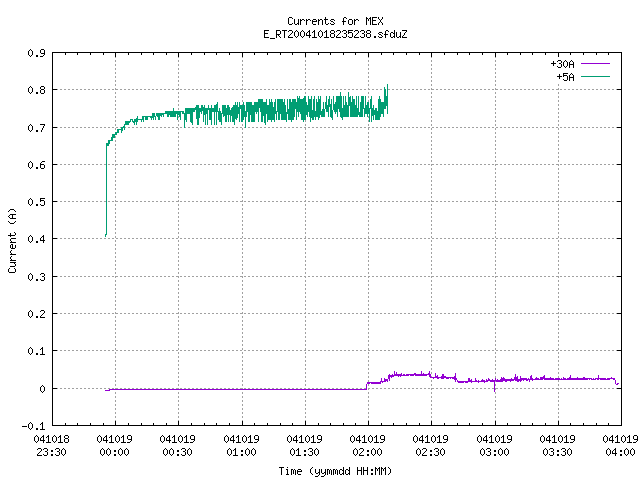Image resolution: width=640 pixels, height=480 pixels.
Task: Click the 0.2 y-axis tick label
Action: click(x=36, y=314)
